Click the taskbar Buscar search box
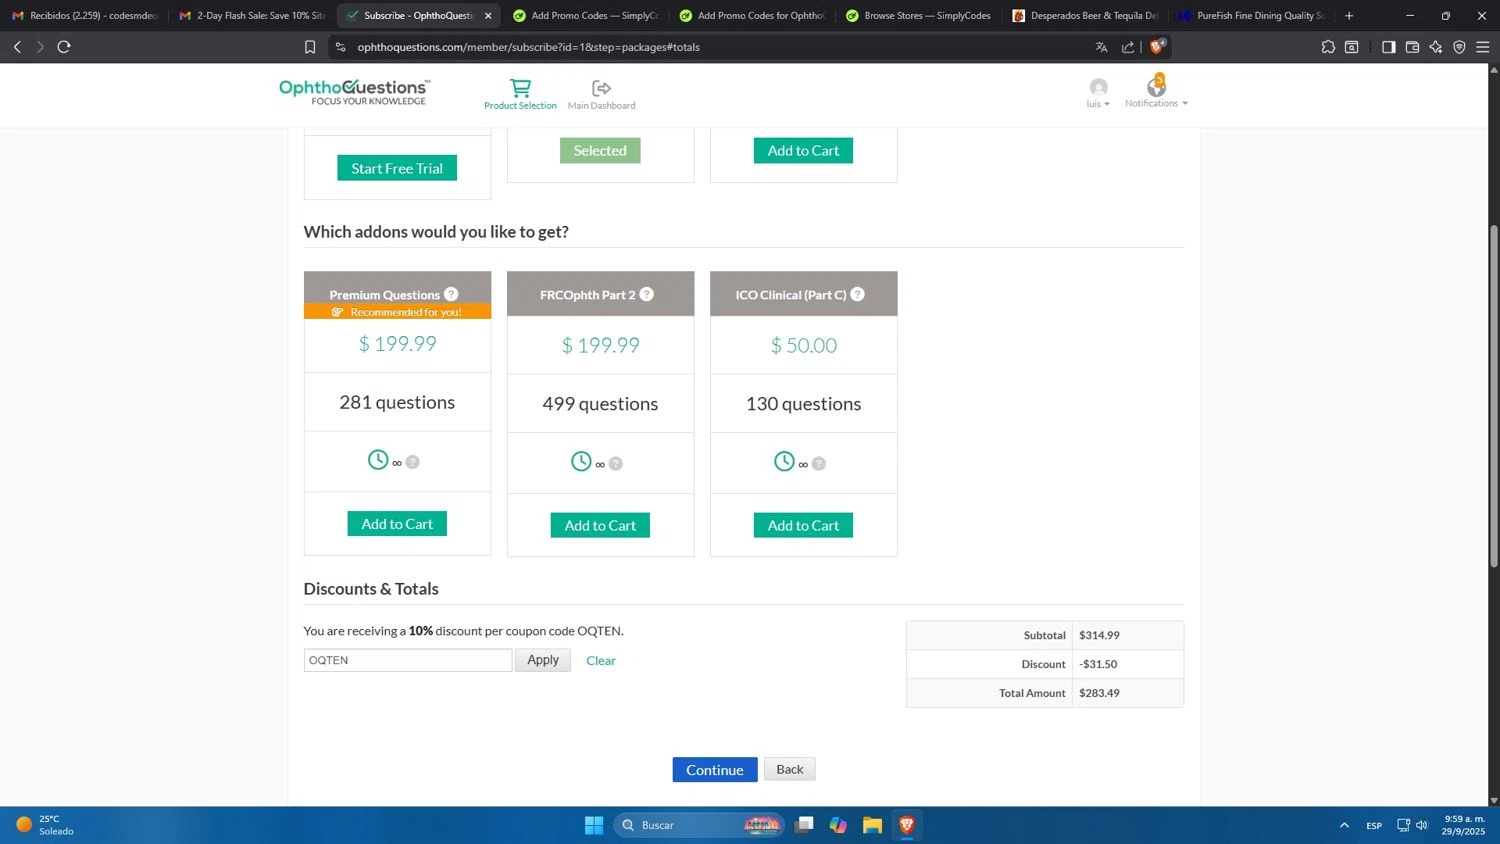 (x=698, y=825)
